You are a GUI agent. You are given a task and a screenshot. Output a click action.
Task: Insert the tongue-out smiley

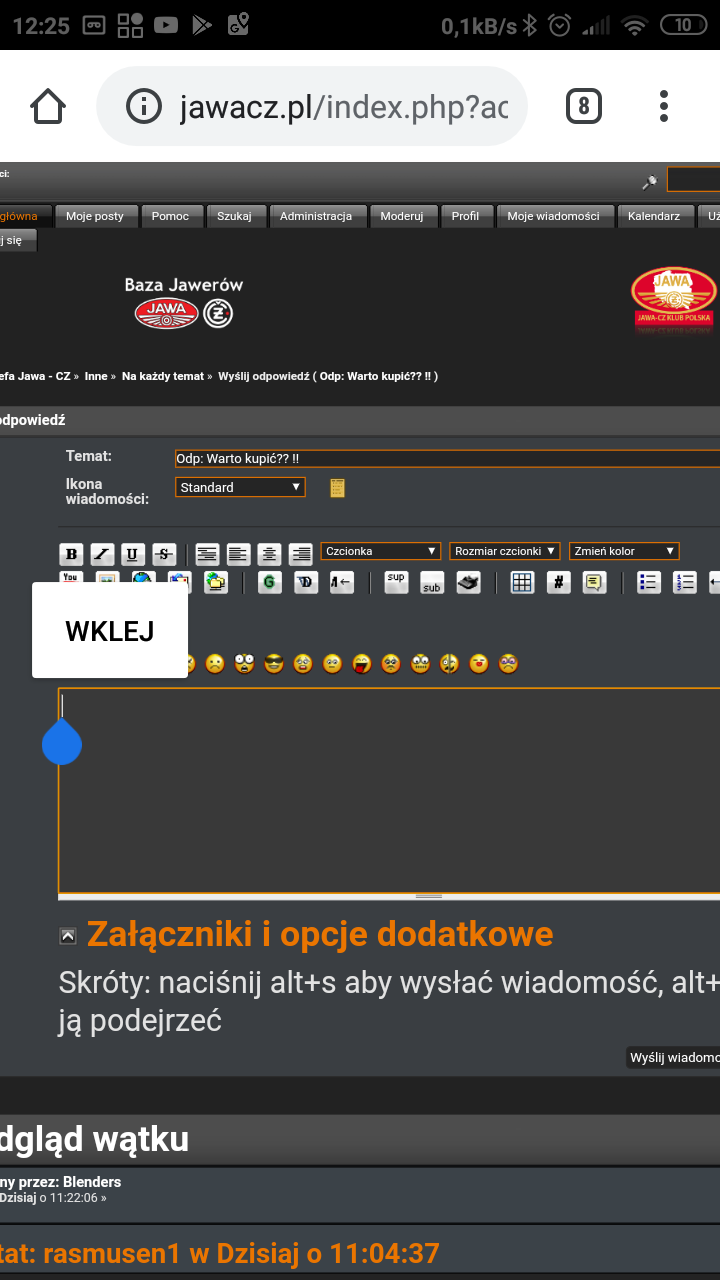point(362,663)
